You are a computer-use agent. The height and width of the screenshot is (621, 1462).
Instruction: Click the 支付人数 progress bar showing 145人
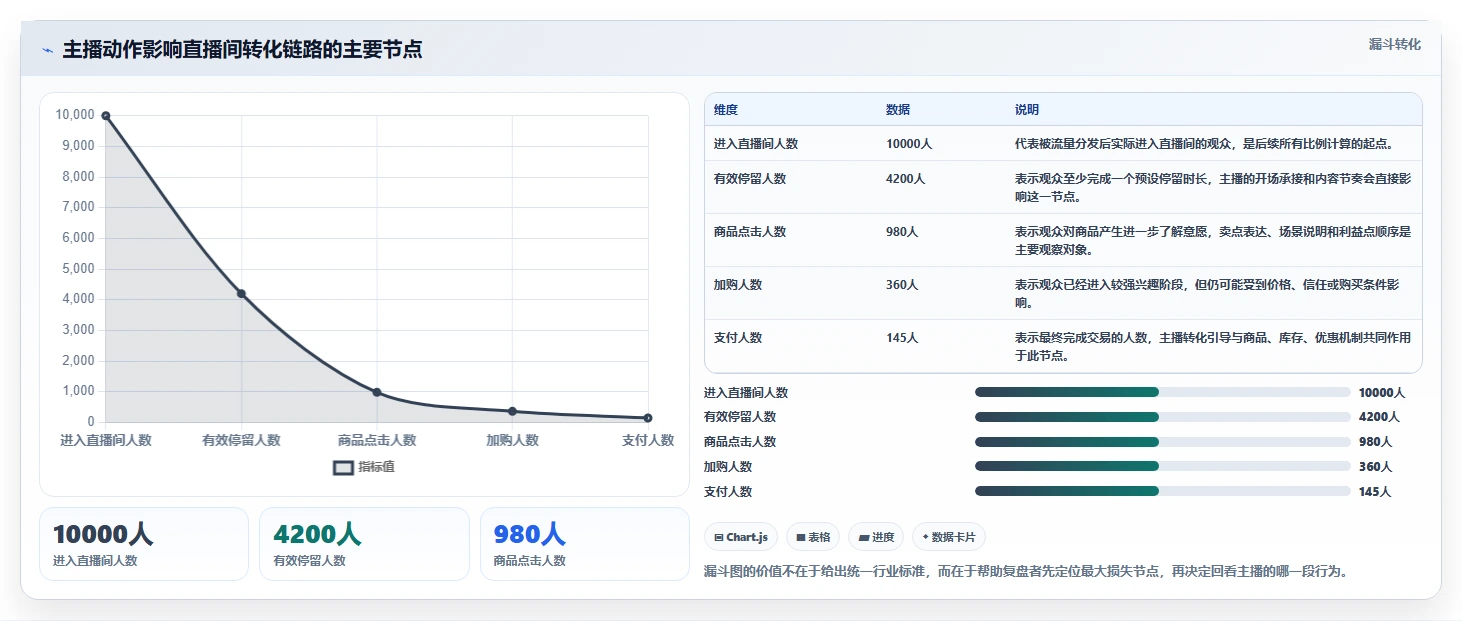click(x=1162, y=491)
